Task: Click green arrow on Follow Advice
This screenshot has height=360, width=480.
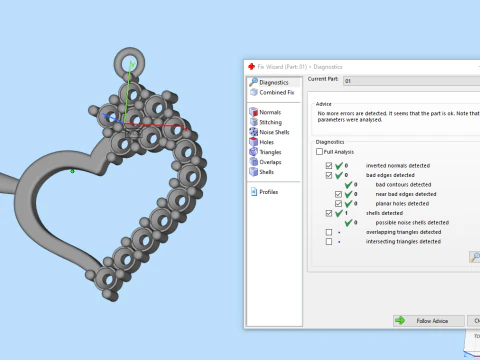Action: [400, 321]
